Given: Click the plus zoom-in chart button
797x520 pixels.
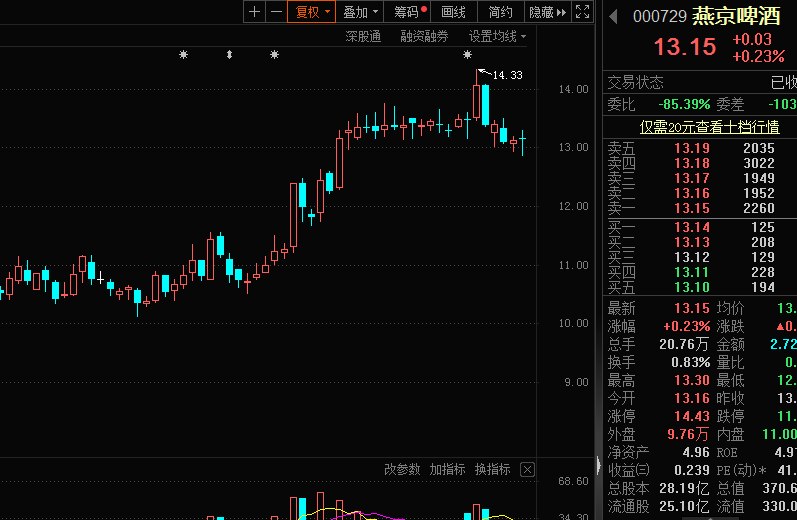Looking at the screenshot, I should [x=254, y=12].
